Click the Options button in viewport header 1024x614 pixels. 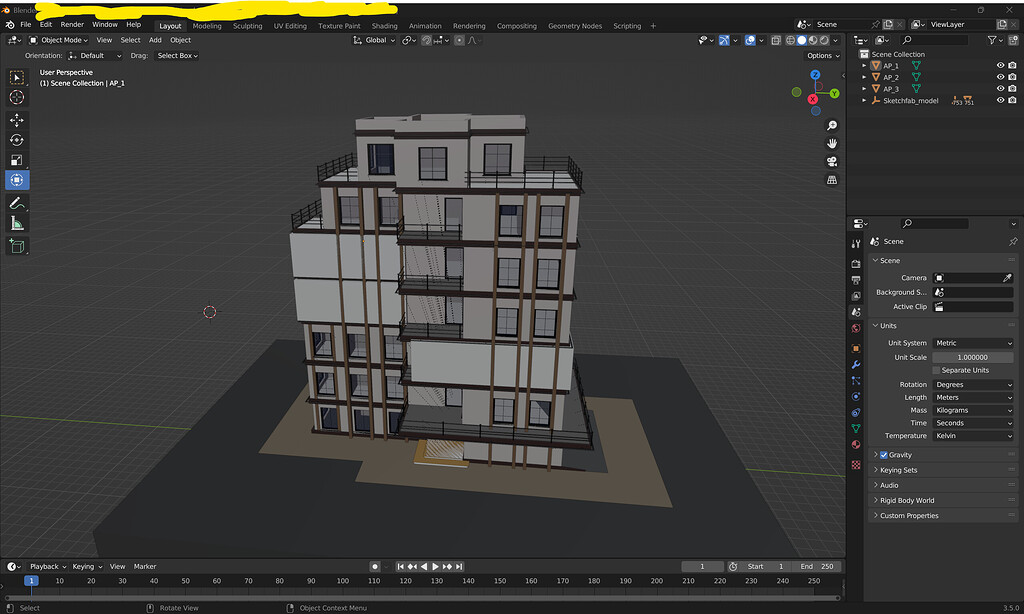821,56
